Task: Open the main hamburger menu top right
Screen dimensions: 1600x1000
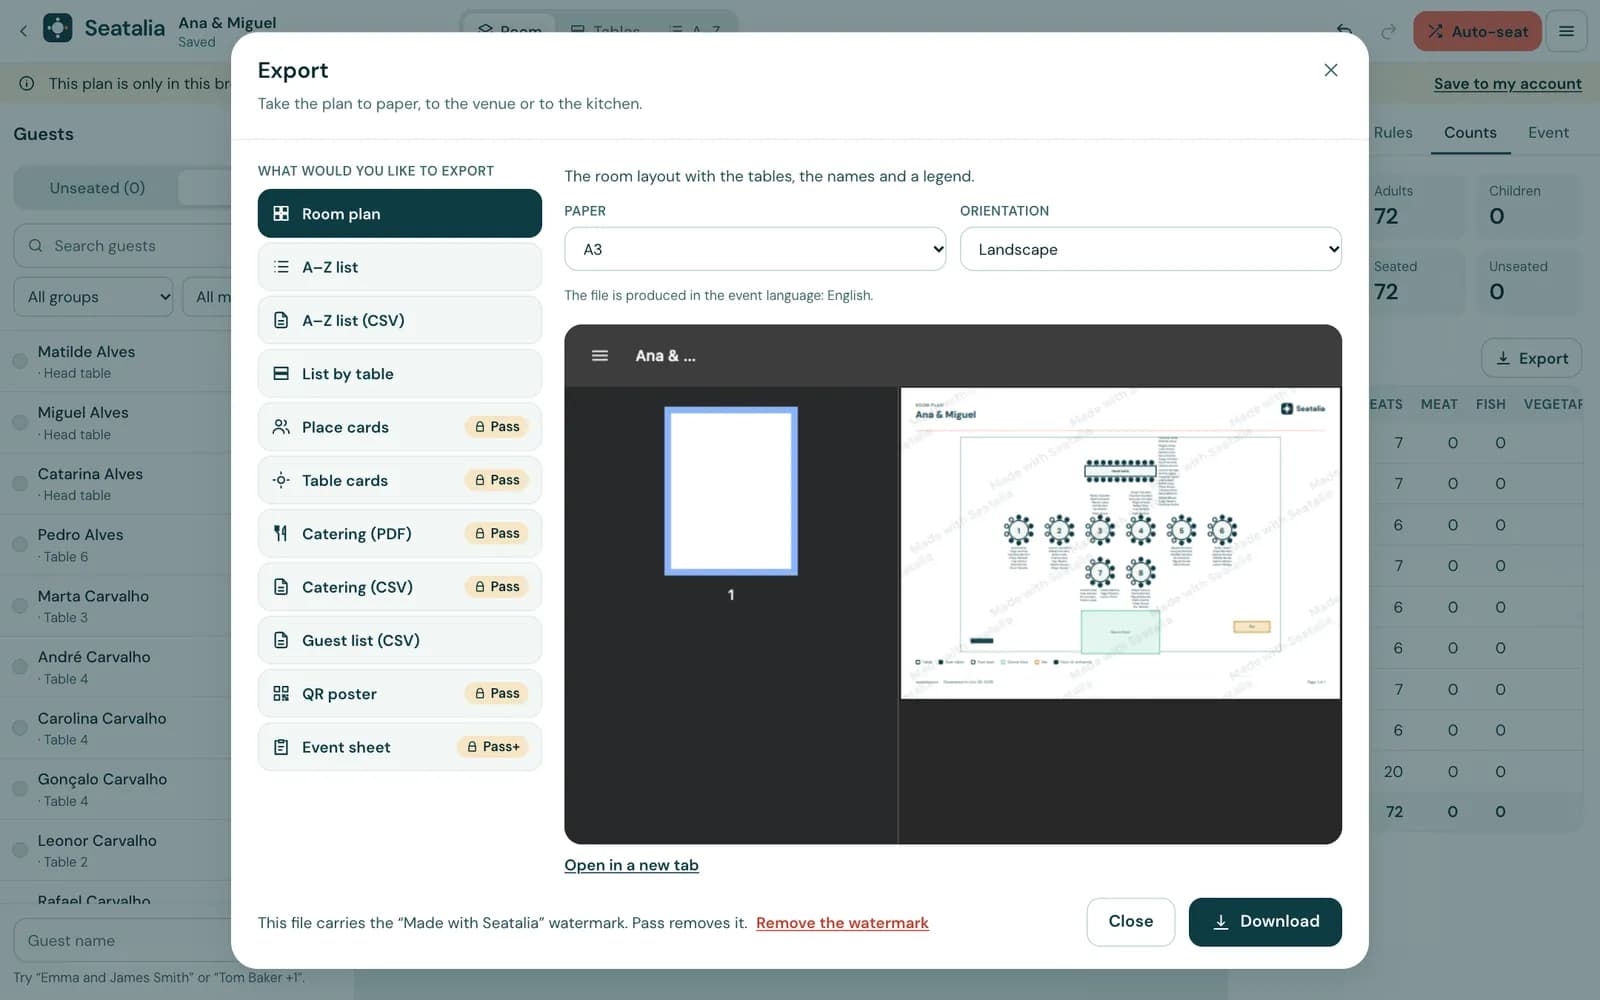Action: (x=1566, y=32)
